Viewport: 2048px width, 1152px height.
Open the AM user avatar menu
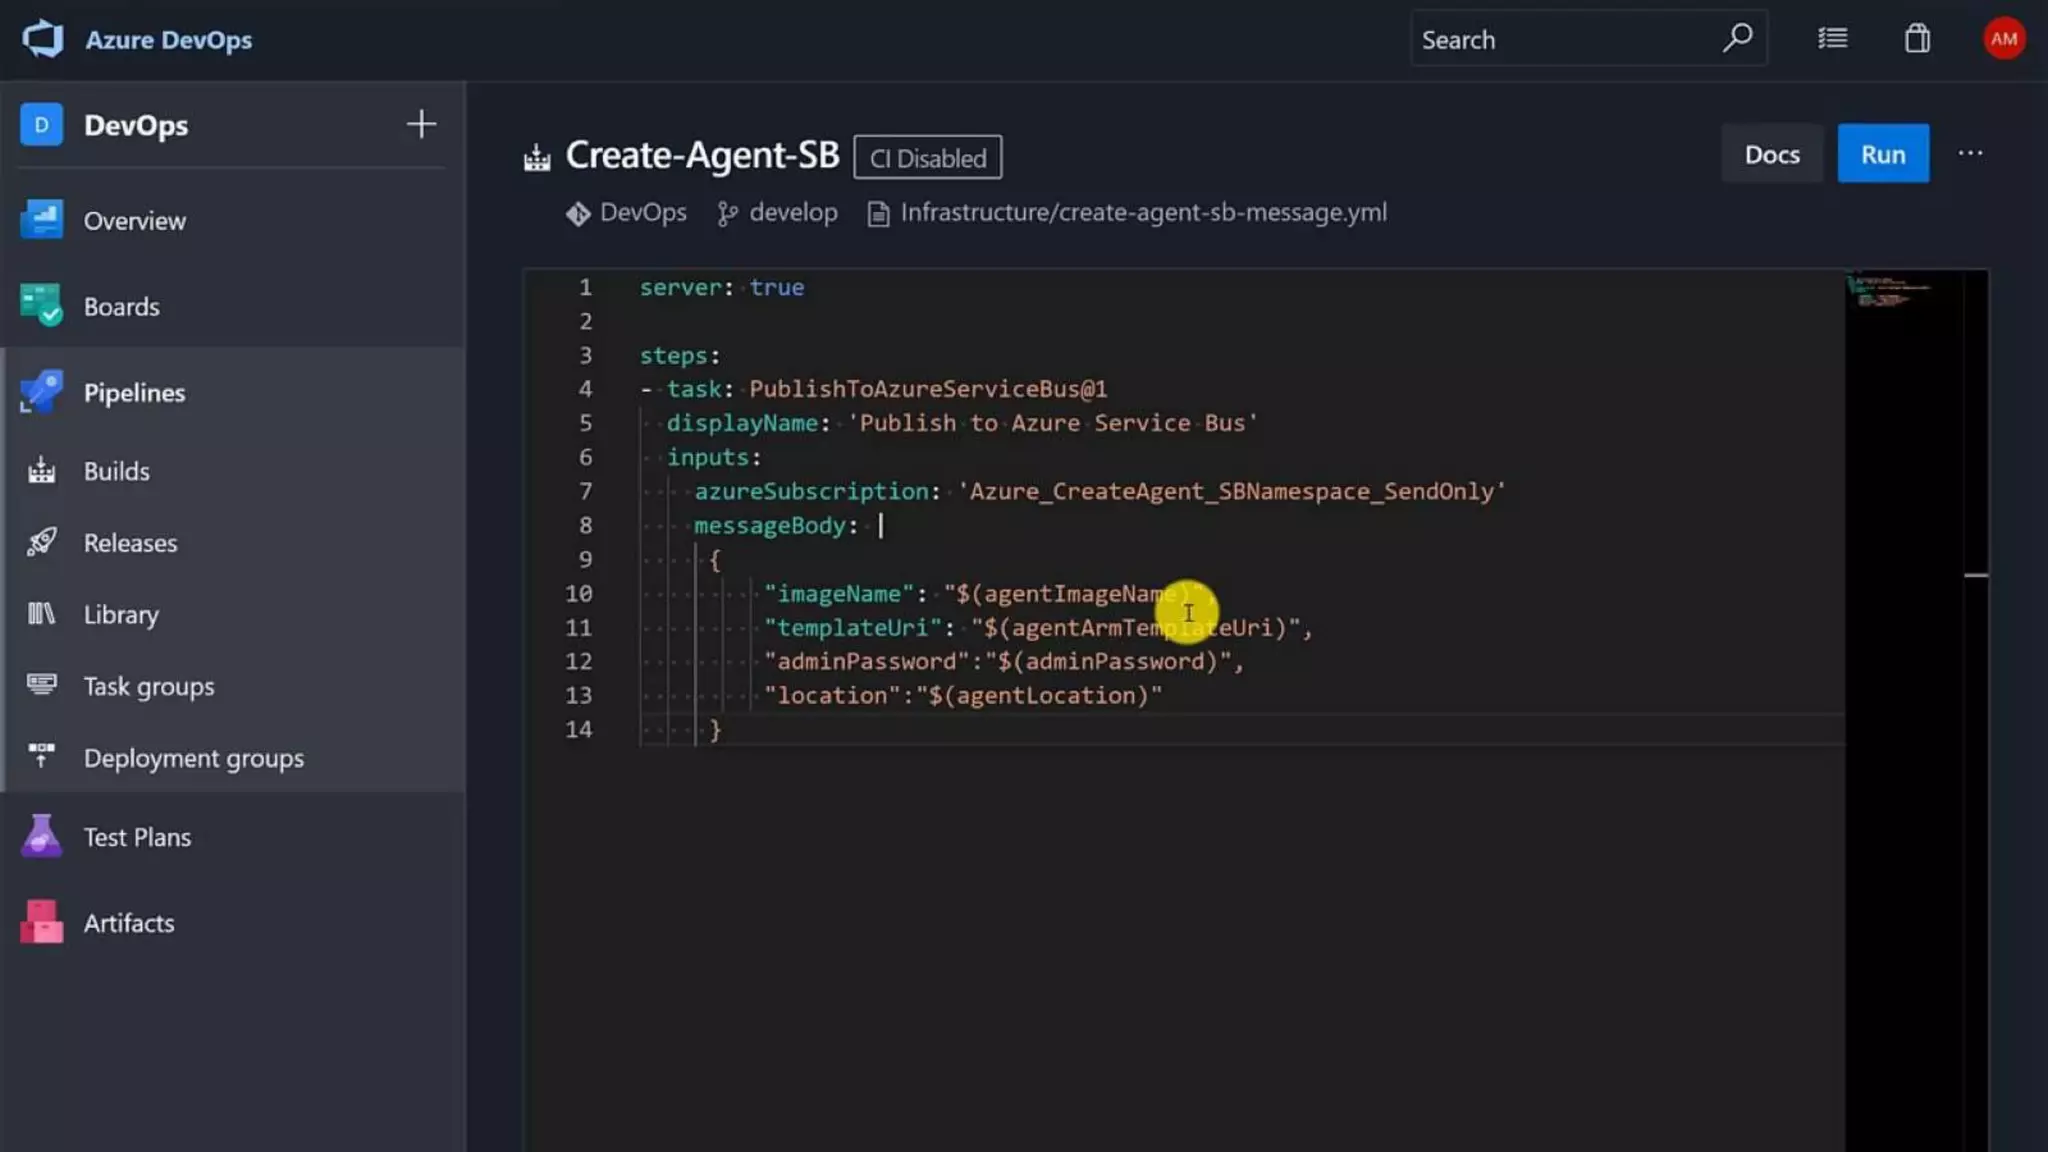click(x=2003, y=39)
